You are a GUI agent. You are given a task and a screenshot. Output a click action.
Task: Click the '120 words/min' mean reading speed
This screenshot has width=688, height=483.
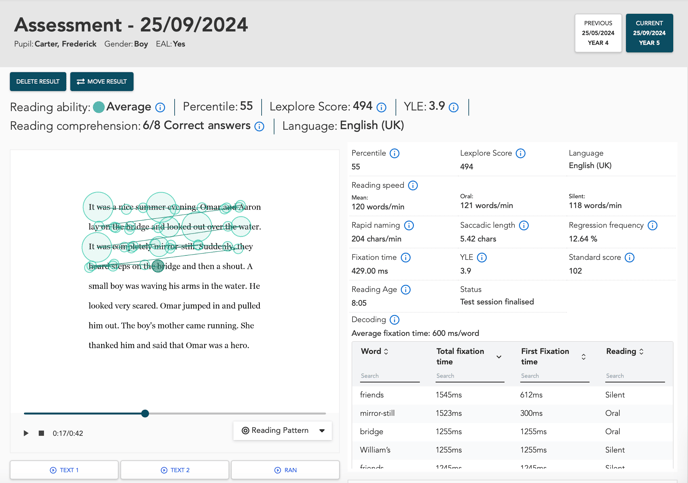[378, 207]
